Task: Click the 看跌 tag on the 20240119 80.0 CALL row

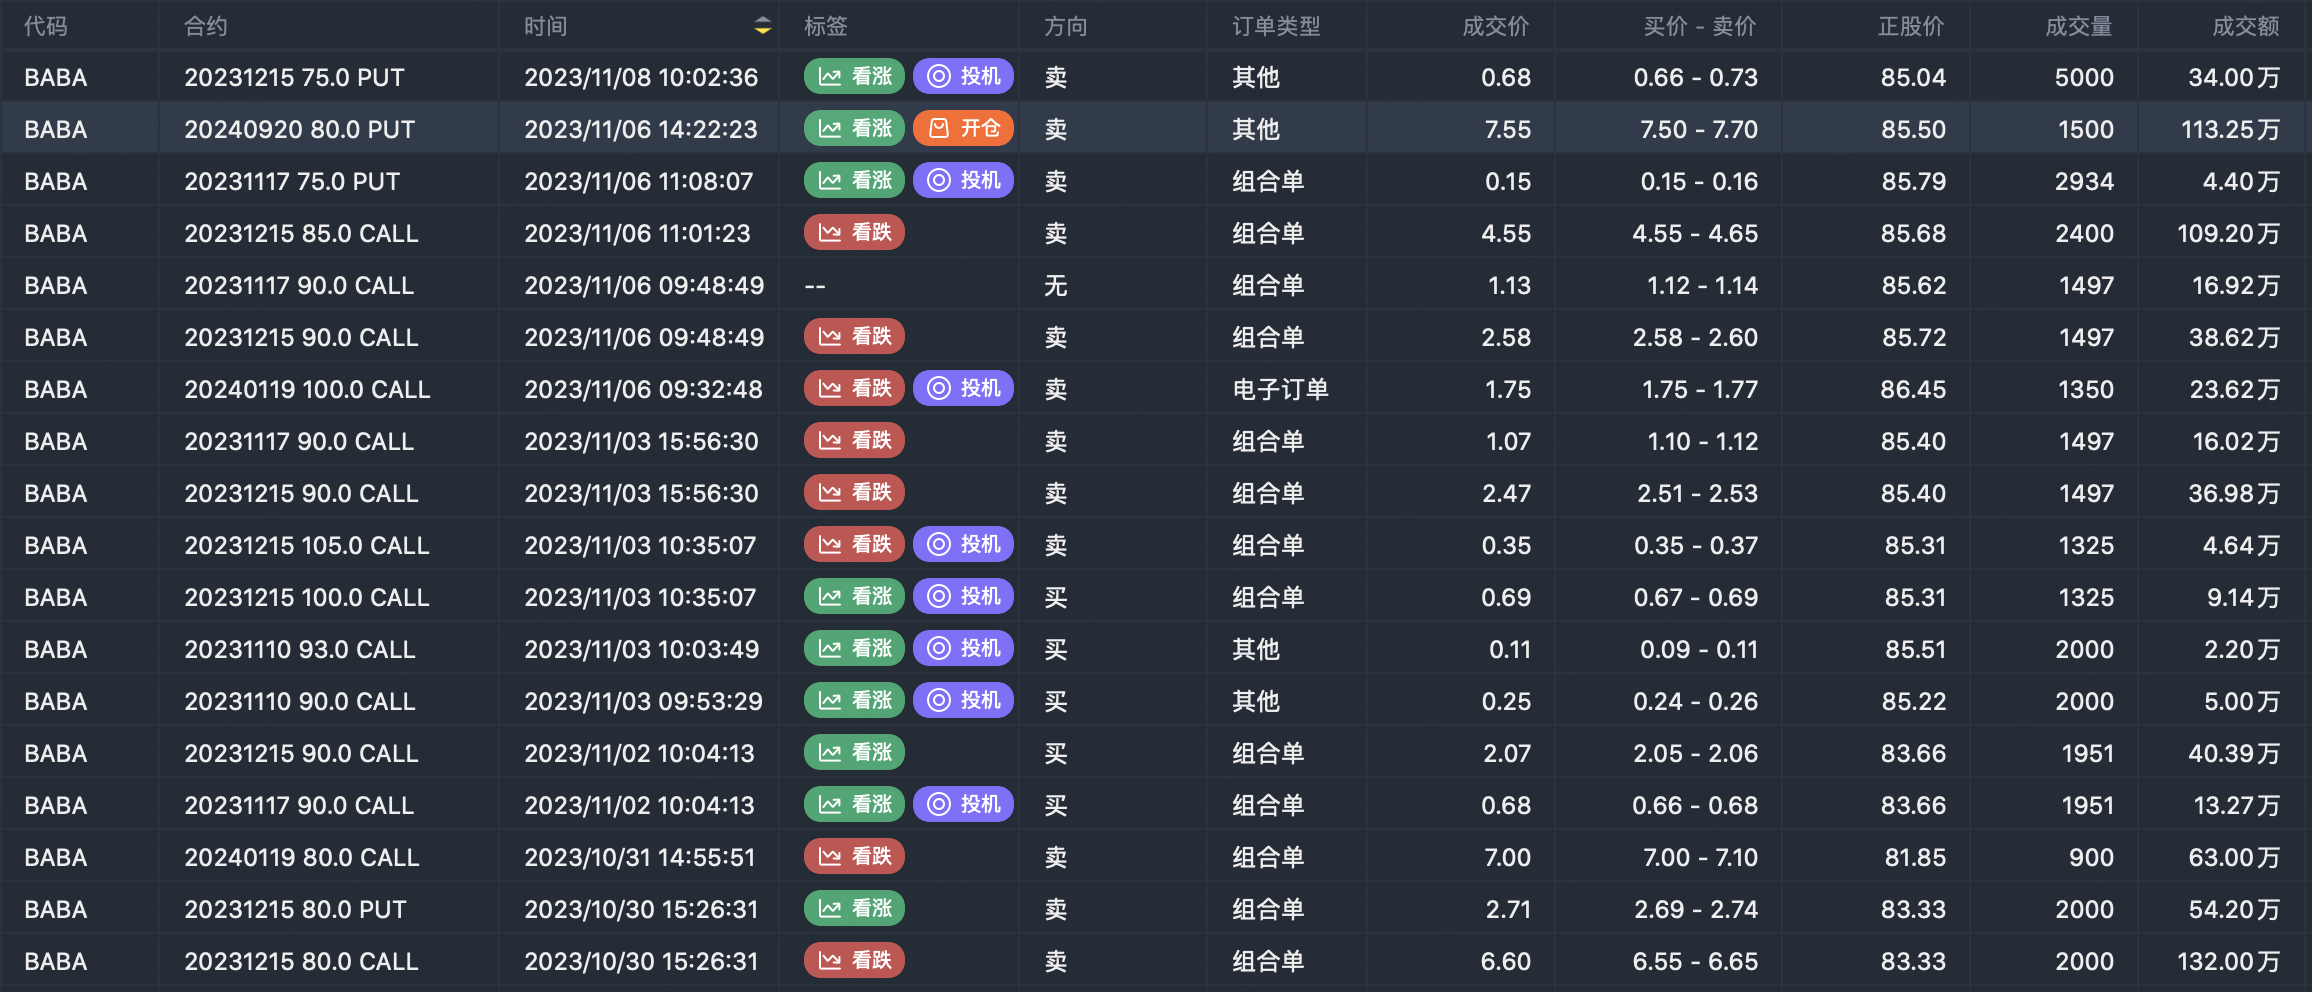Action: (x=854, y=856)
